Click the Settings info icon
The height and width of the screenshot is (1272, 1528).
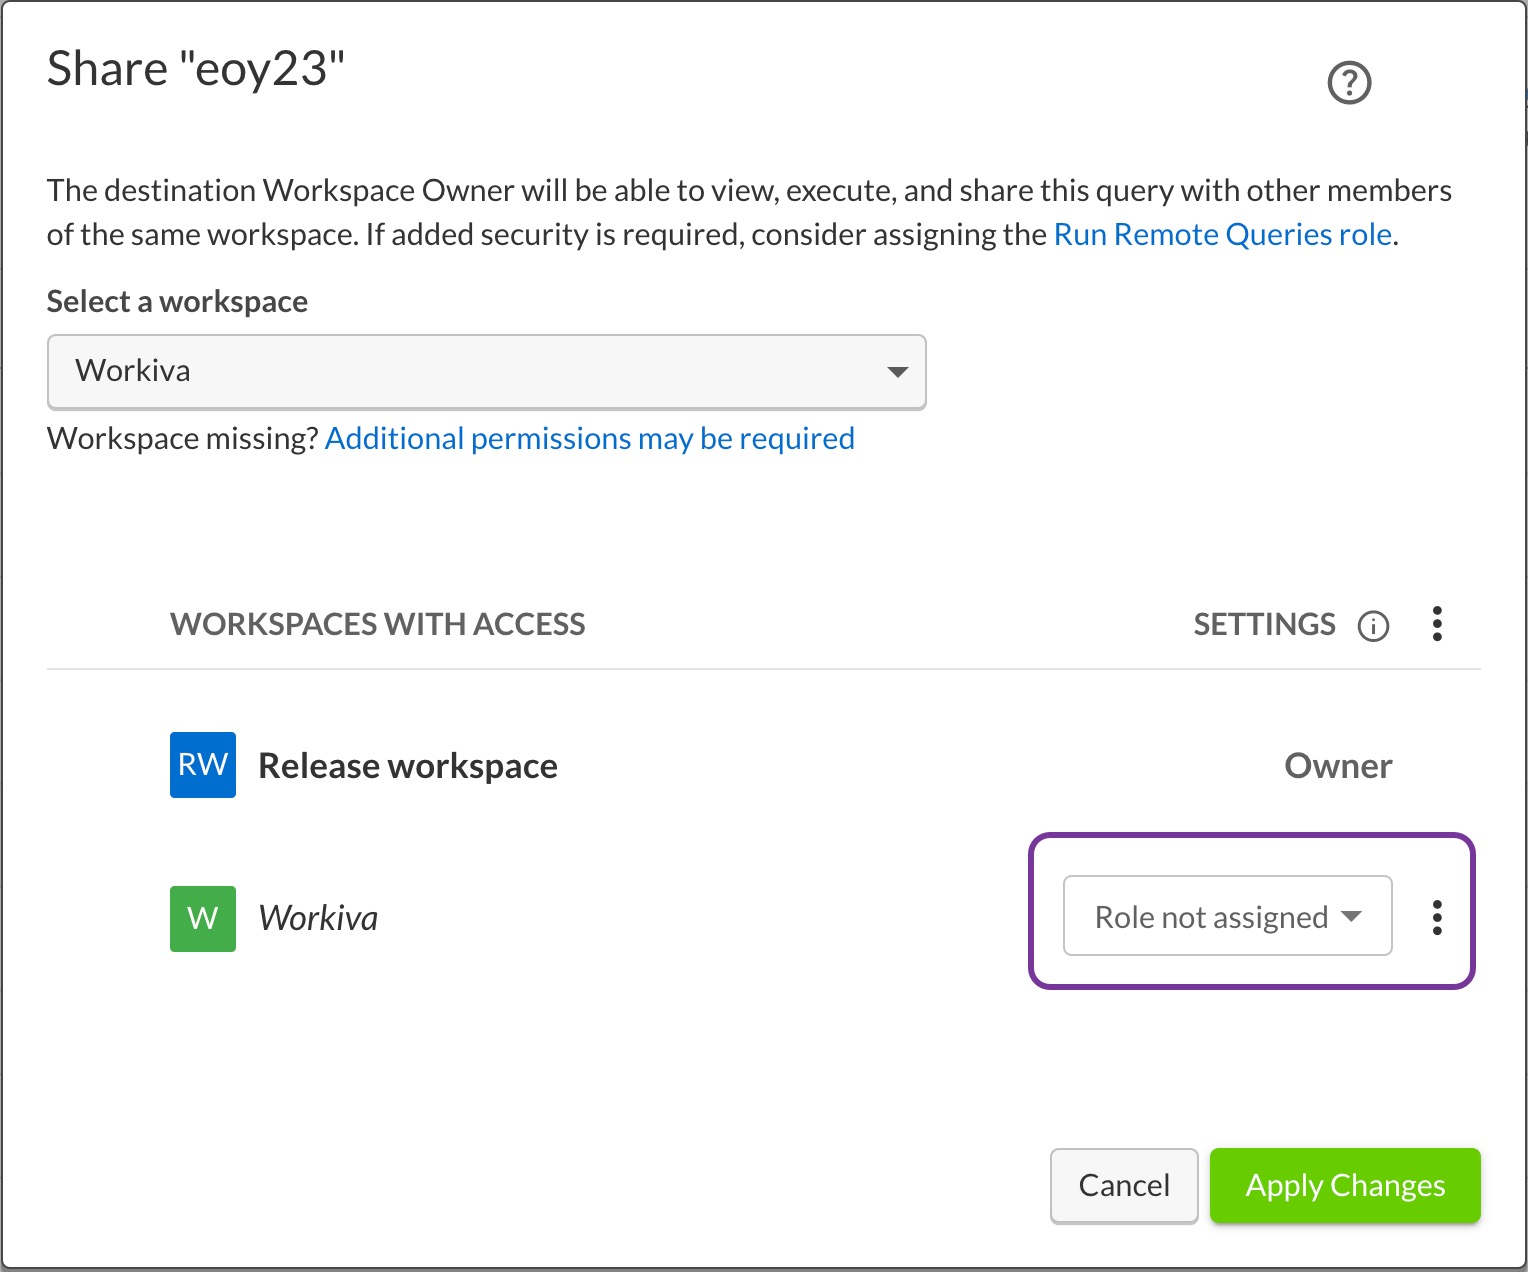(1373, 626)
